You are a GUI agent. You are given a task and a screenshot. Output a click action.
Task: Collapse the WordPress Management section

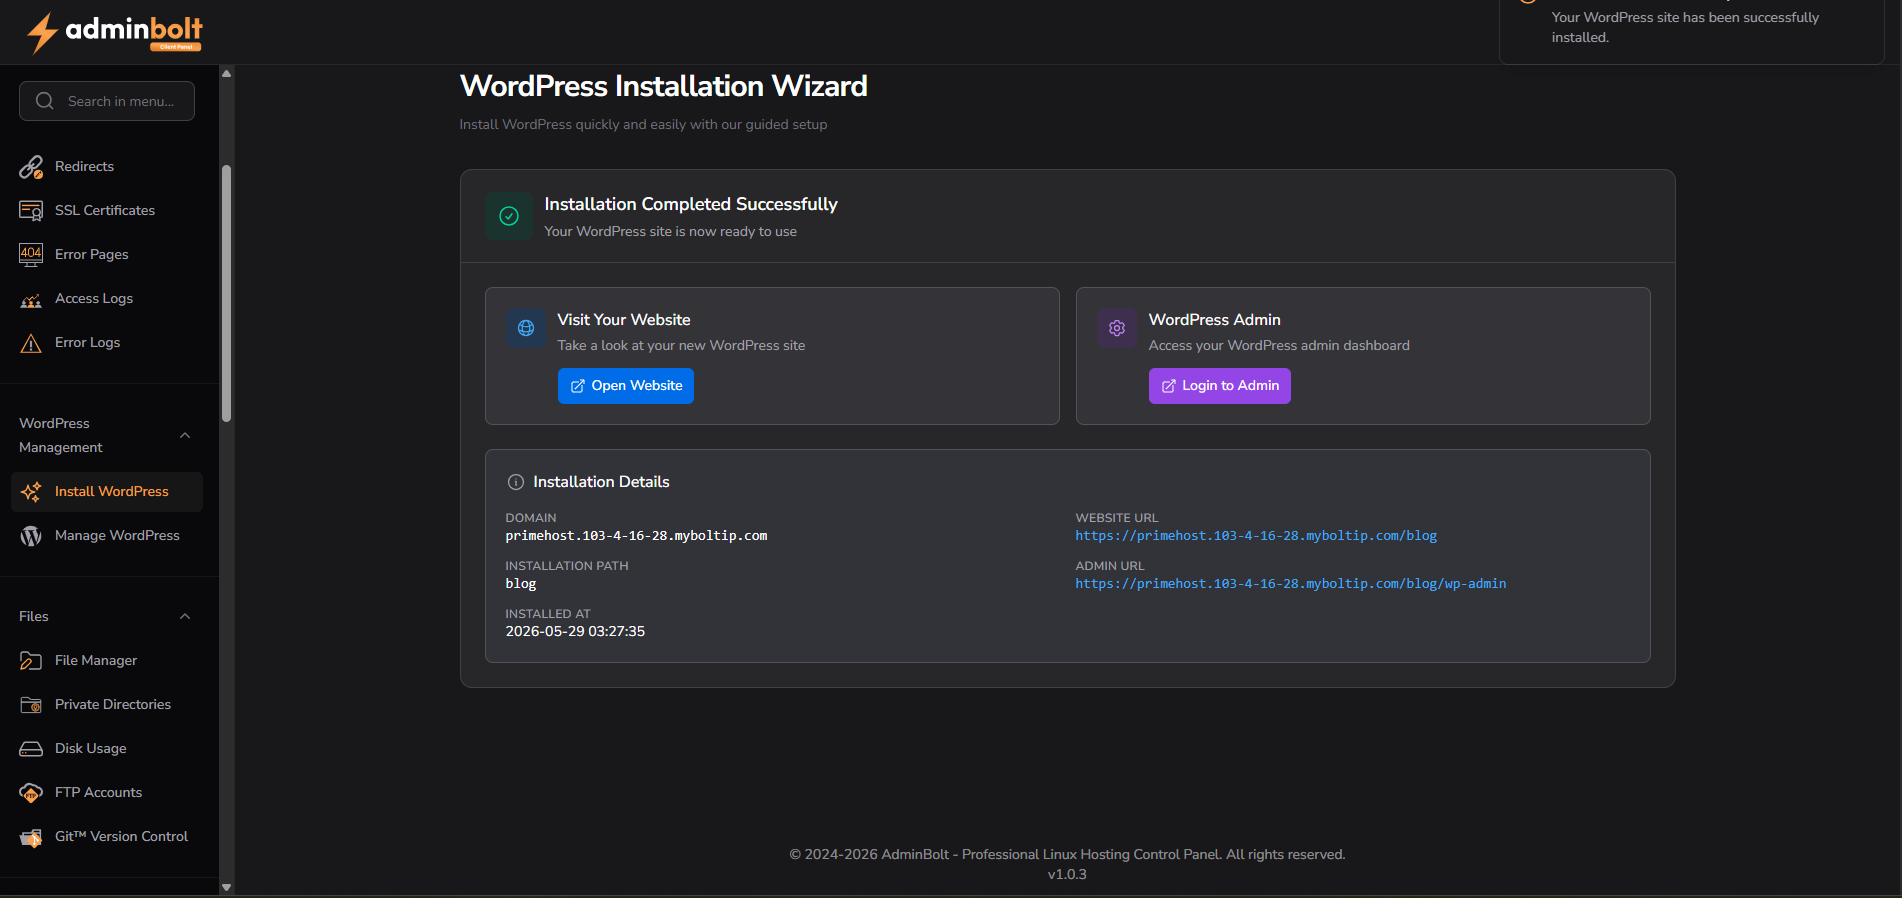point(185,435)
